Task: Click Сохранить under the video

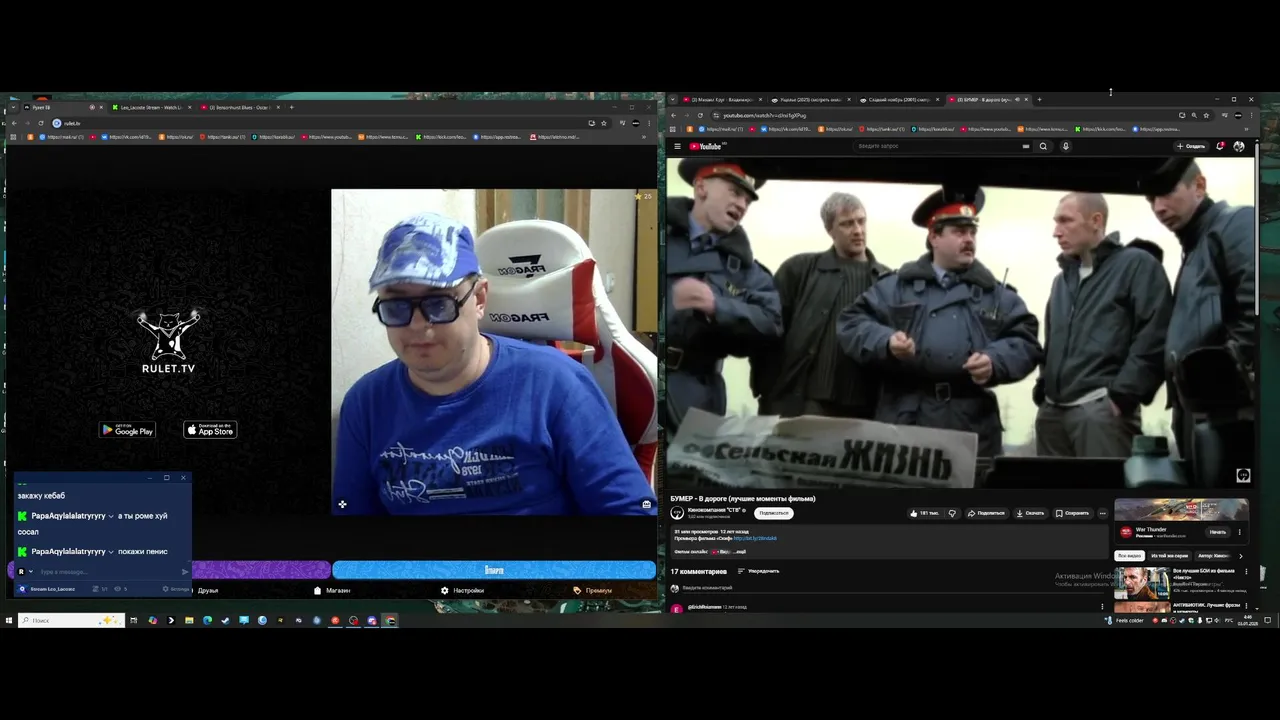Action: tap(1072, 513)
